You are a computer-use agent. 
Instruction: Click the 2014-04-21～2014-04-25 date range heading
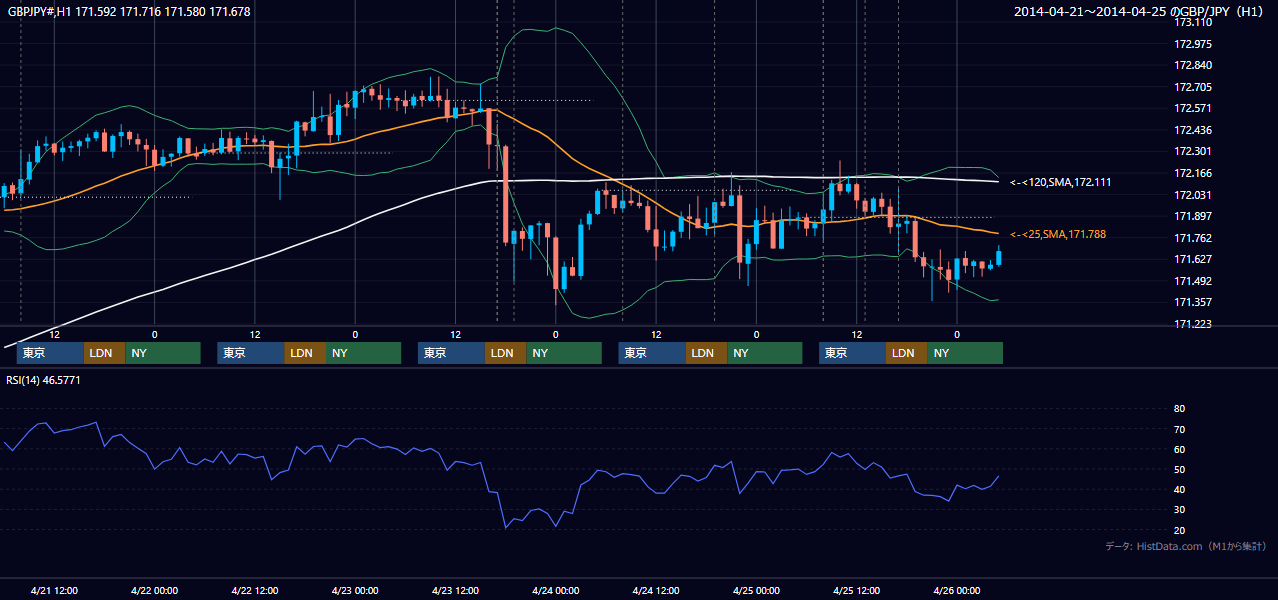(1140, 12)
